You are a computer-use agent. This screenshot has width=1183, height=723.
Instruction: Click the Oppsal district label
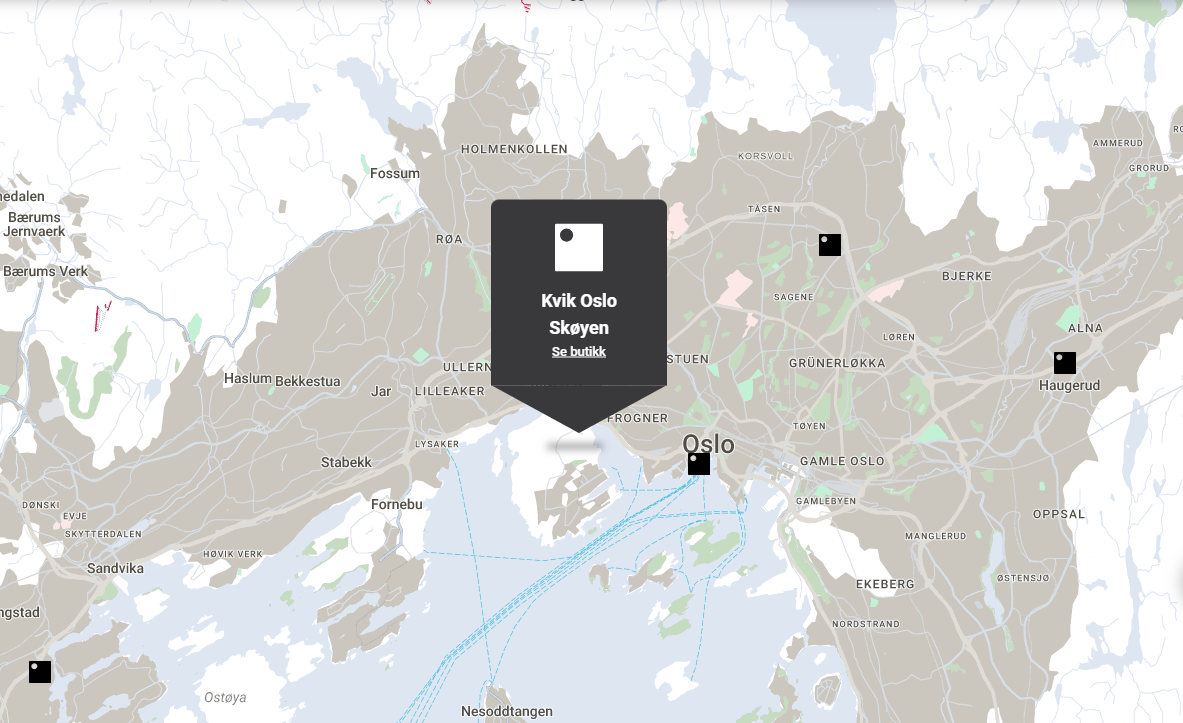click(x=1059, y=514)
